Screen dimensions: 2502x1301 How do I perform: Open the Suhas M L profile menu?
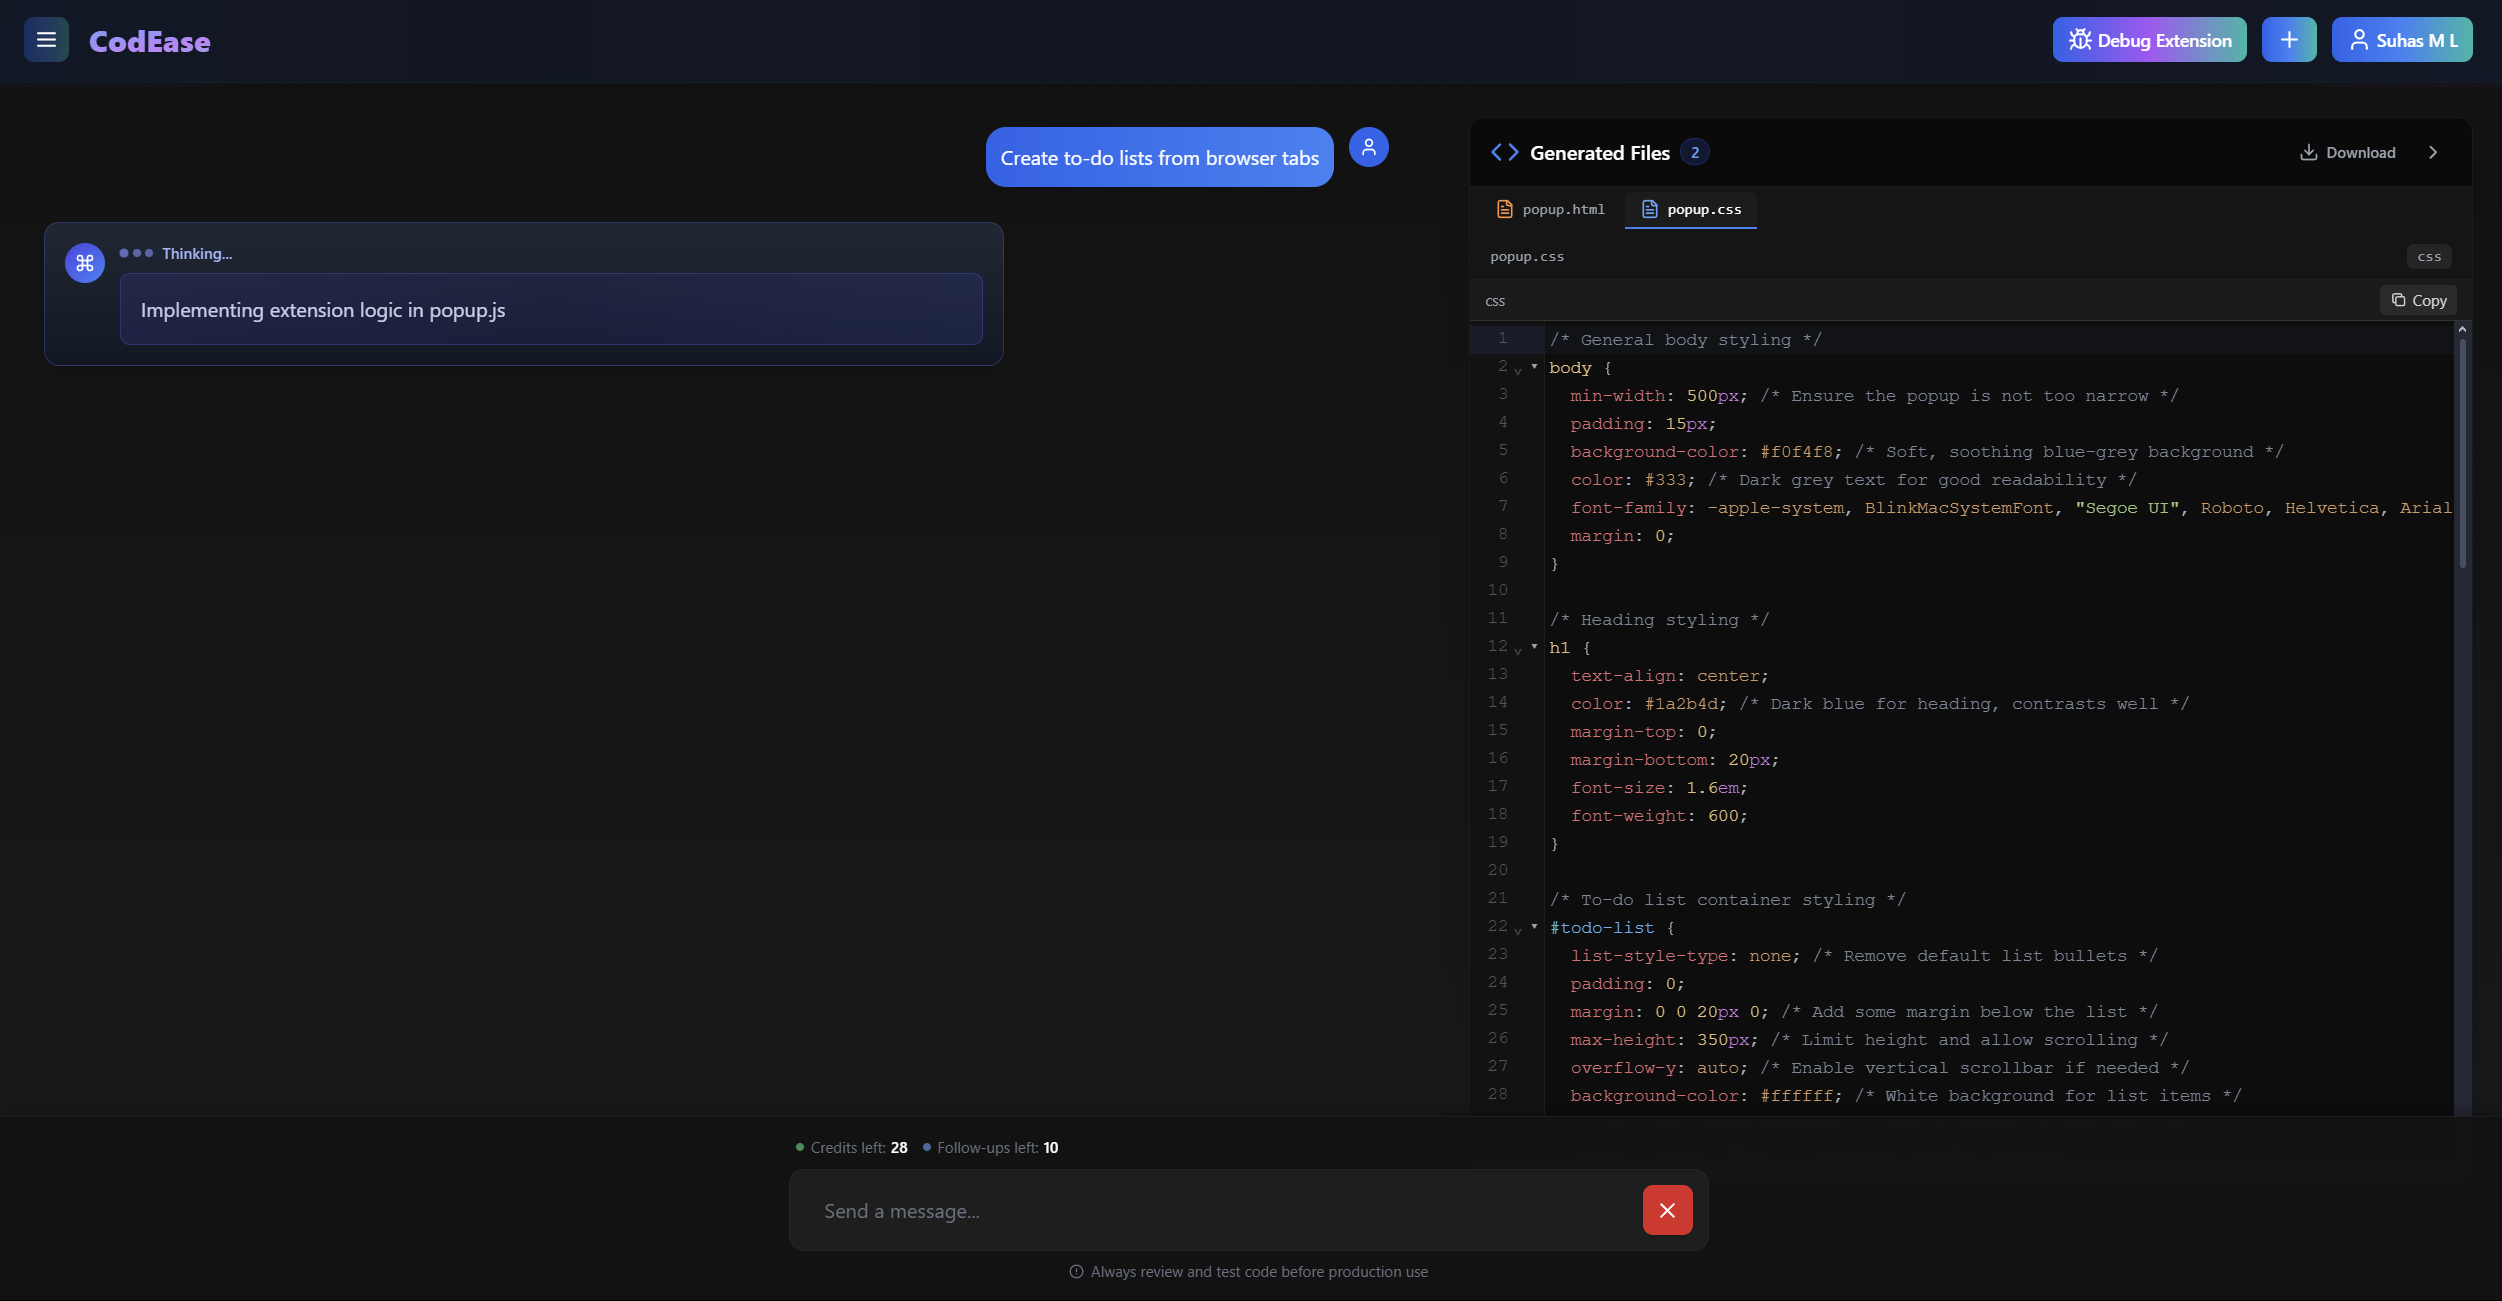pos(2401,40)
